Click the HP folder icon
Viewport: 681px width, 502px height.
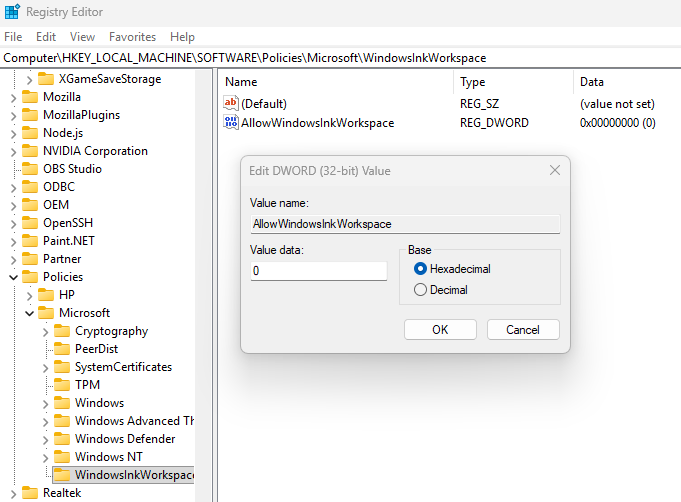coord(46,295)
